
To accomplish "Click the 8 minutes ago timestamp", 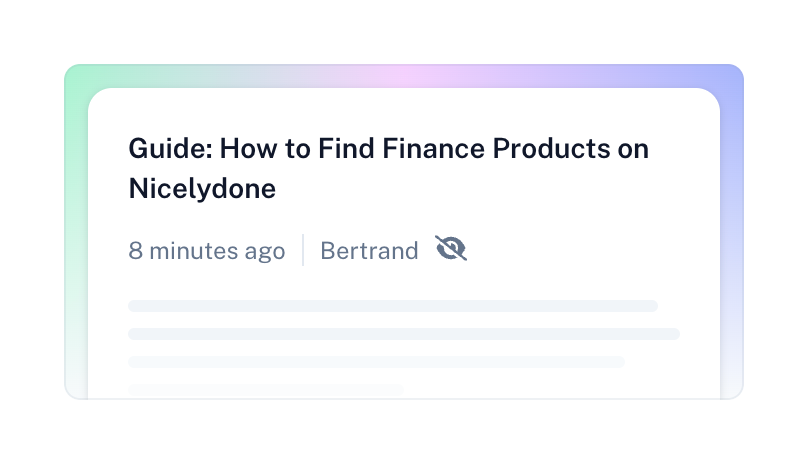I will (x=207, y=250).
